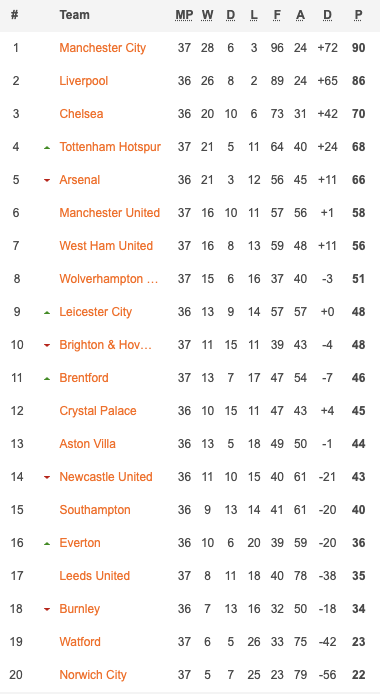380x694 pixels.
Task: Click the W wins column header
Action: [x=207, y=15]
